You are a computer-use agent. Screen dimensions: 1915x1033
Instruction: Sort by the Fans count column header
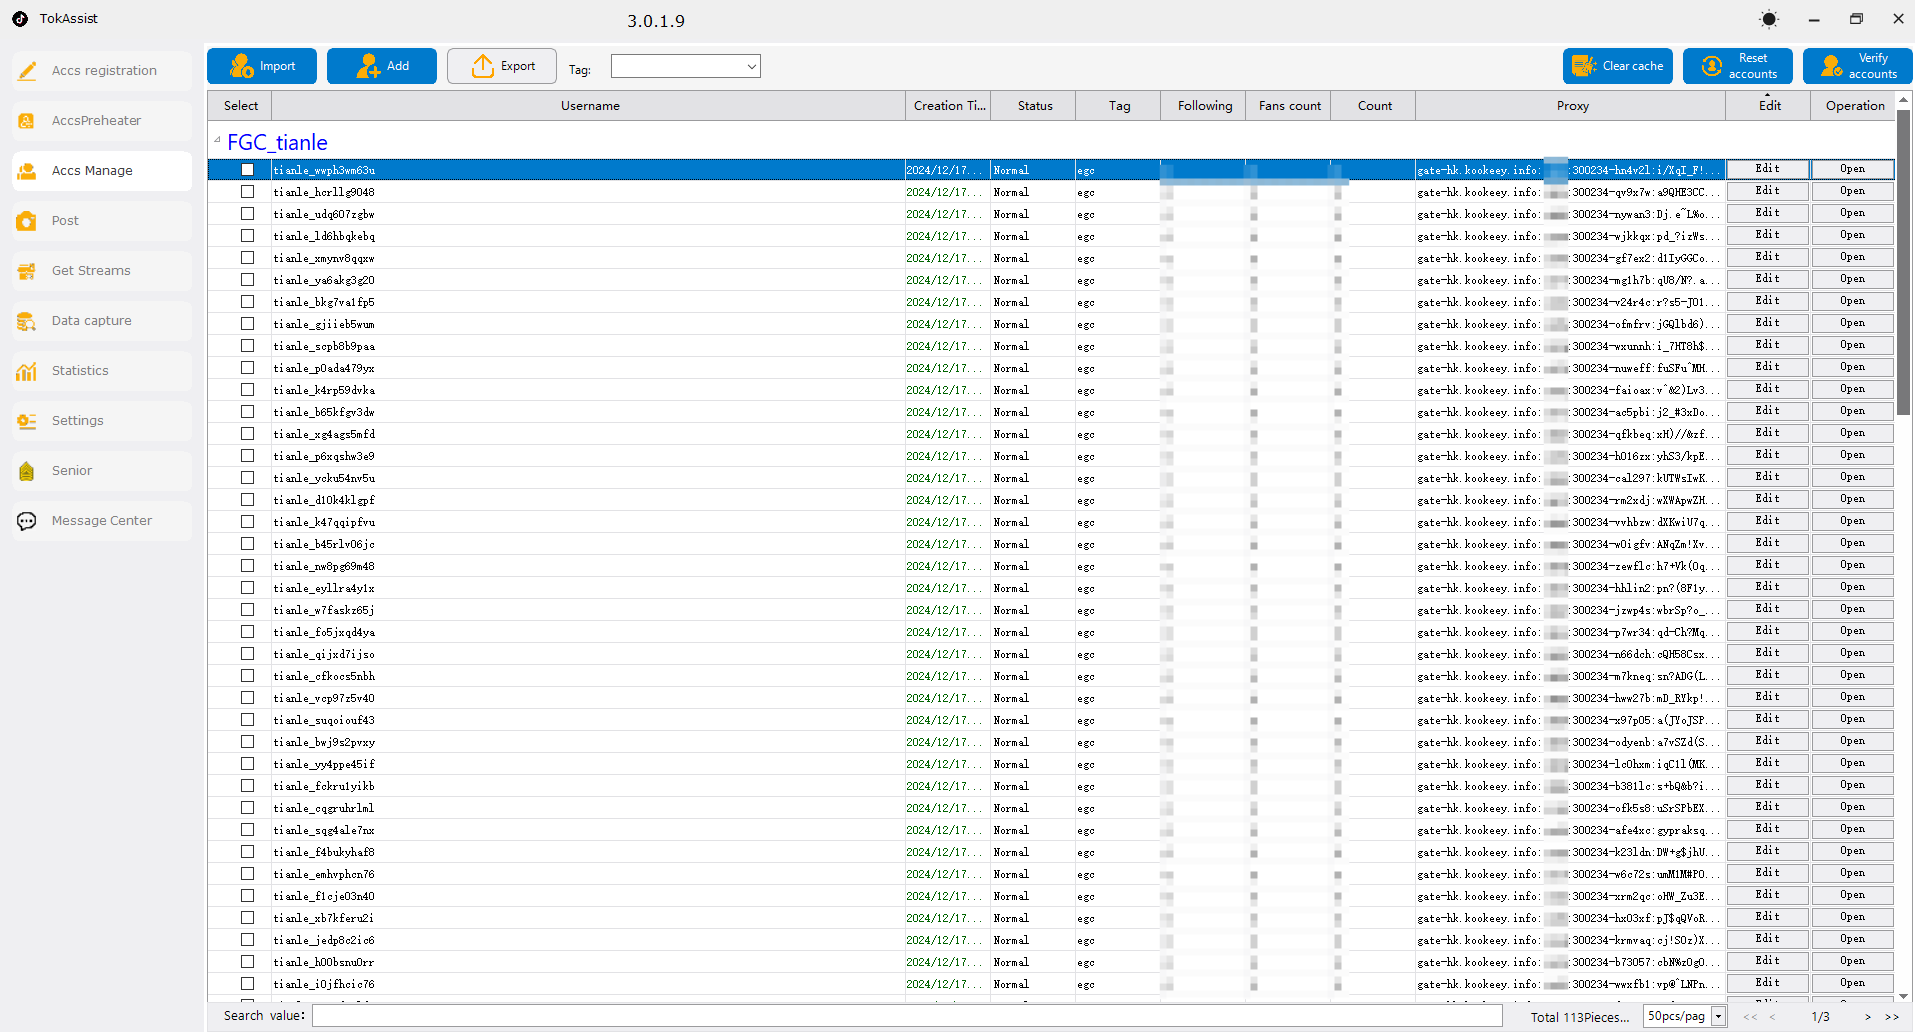[1289, 106]
